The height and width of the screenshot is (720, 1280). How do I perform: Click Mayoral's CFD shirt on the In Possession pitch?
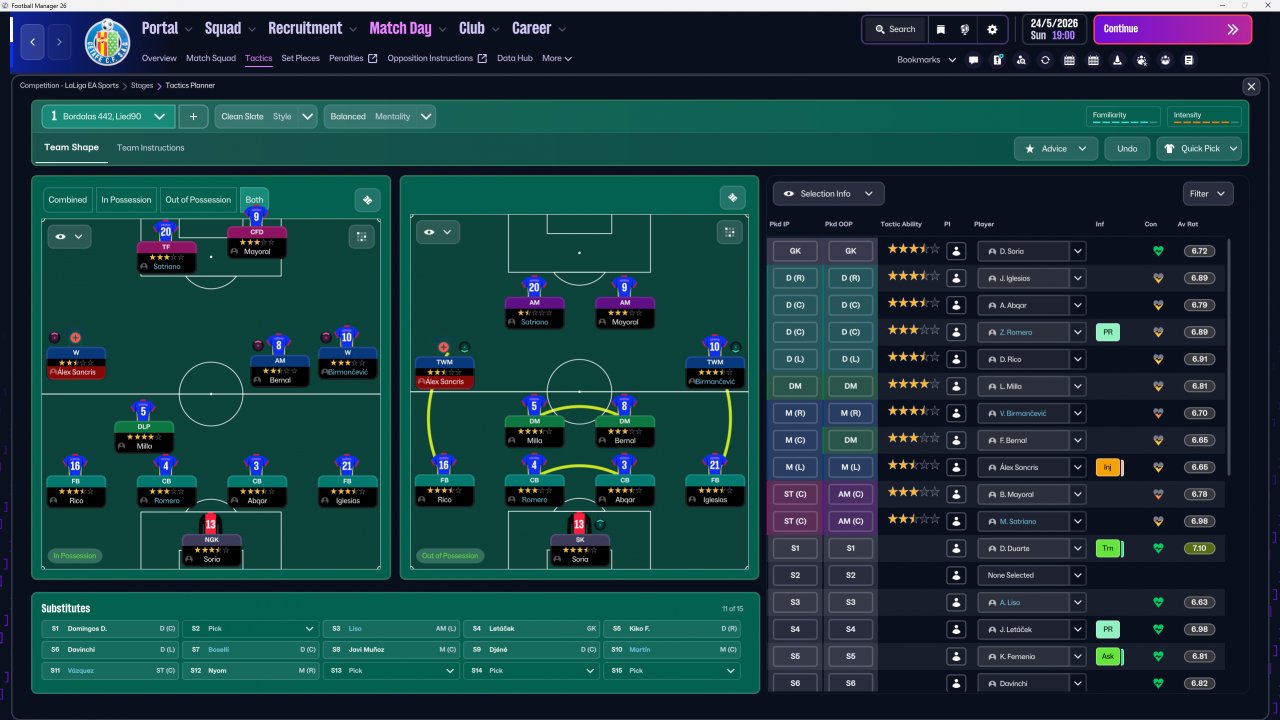[257, 216]
